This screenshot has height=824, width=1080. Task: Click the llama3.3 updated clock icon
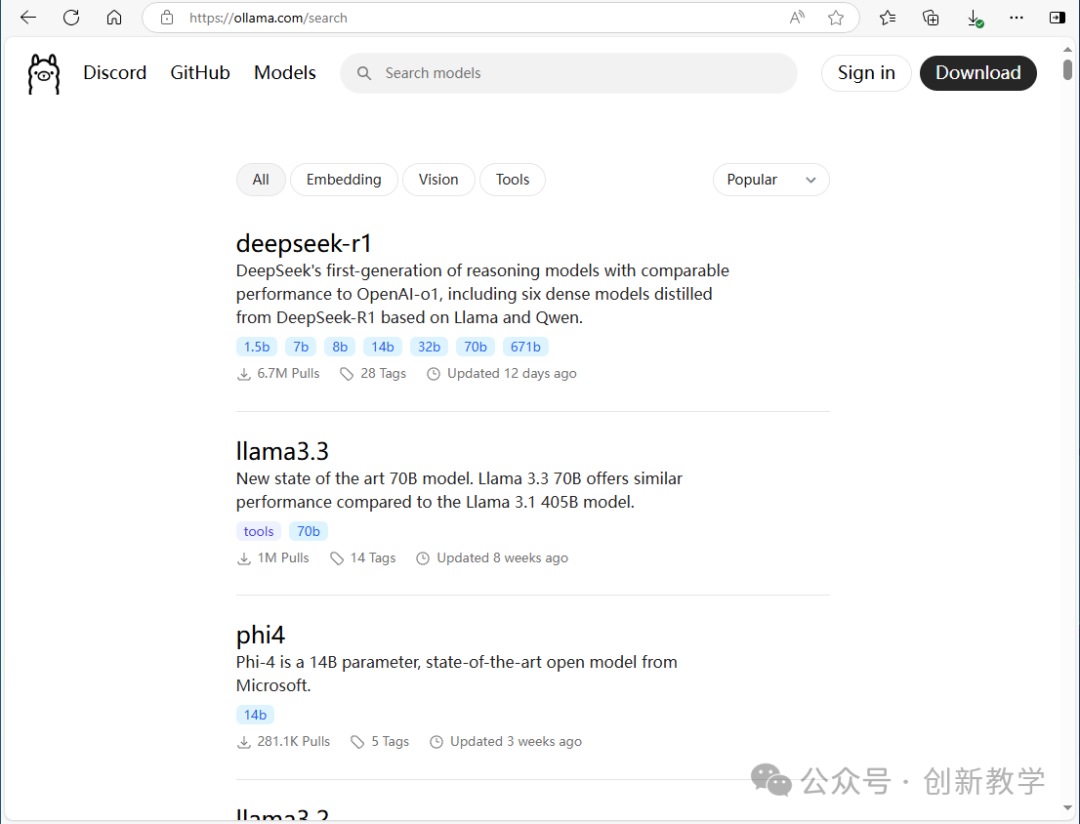(x=423, y=559)
